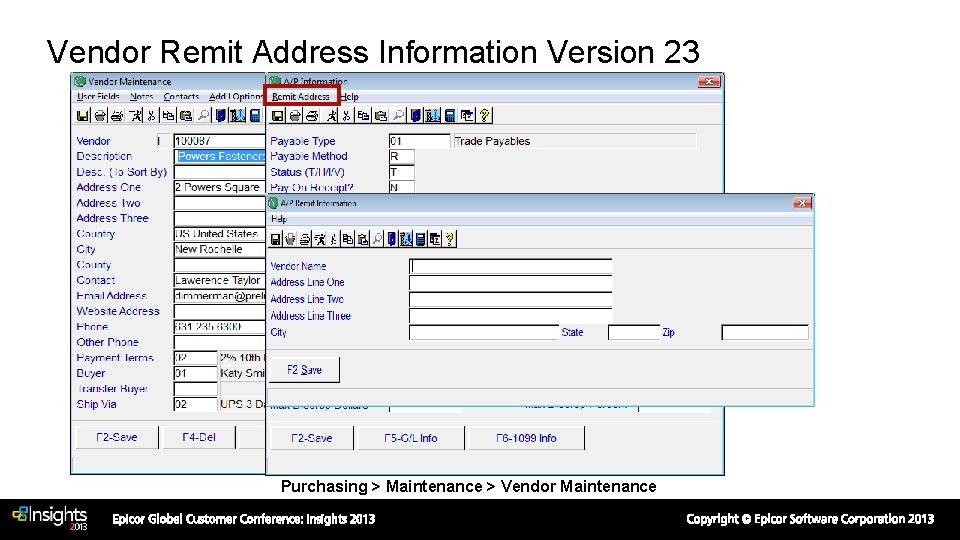Screen dimensions: 960x540
Task: Open Add'l Options menu in Vendor Maintenance
Action: tap(236, 97)
